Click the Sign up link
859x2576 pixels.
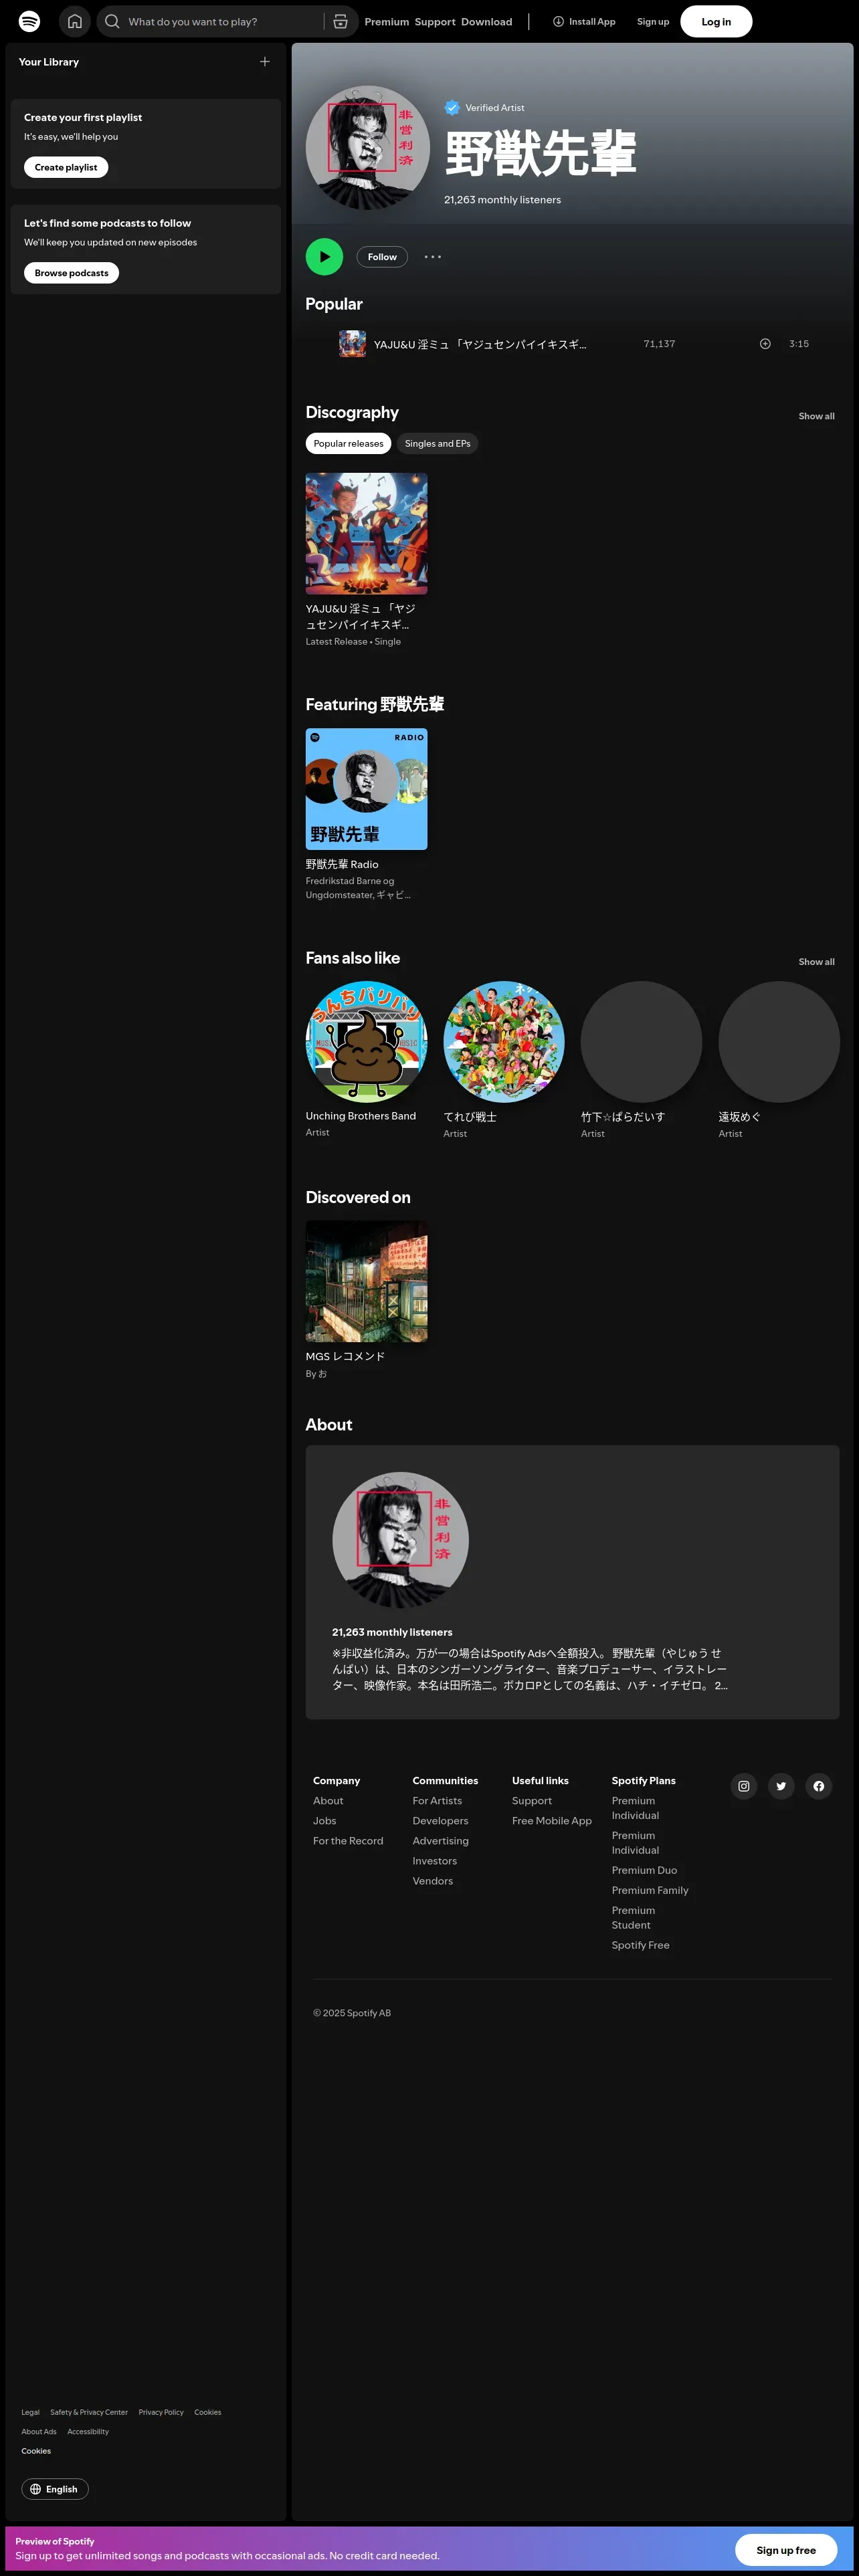point(653,22)
